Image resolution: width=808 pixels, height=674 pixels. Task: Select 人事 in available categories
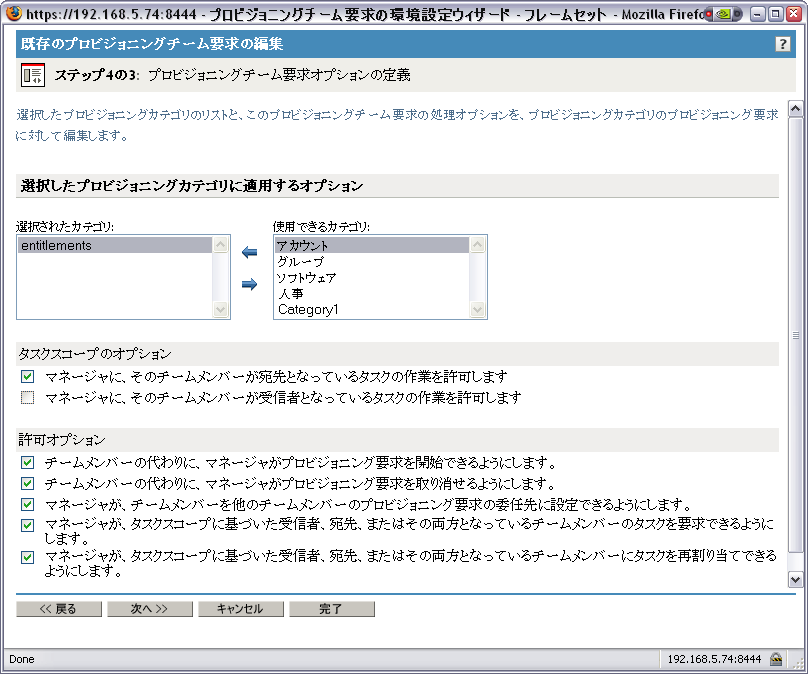(372, 293)
